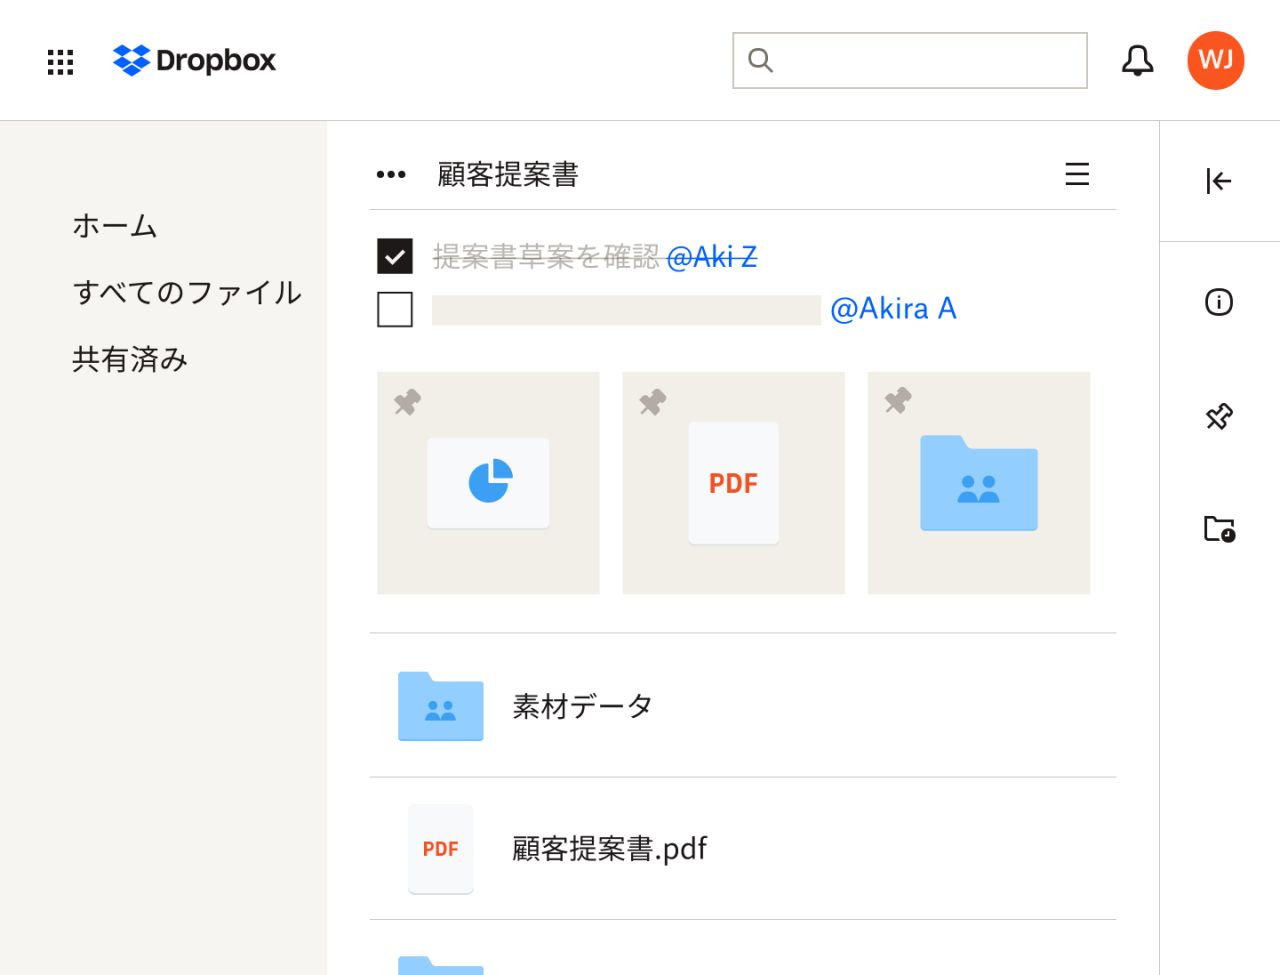Select the 素材データ folder icon
1280x975 pixels.
click(x=440, y=707)
